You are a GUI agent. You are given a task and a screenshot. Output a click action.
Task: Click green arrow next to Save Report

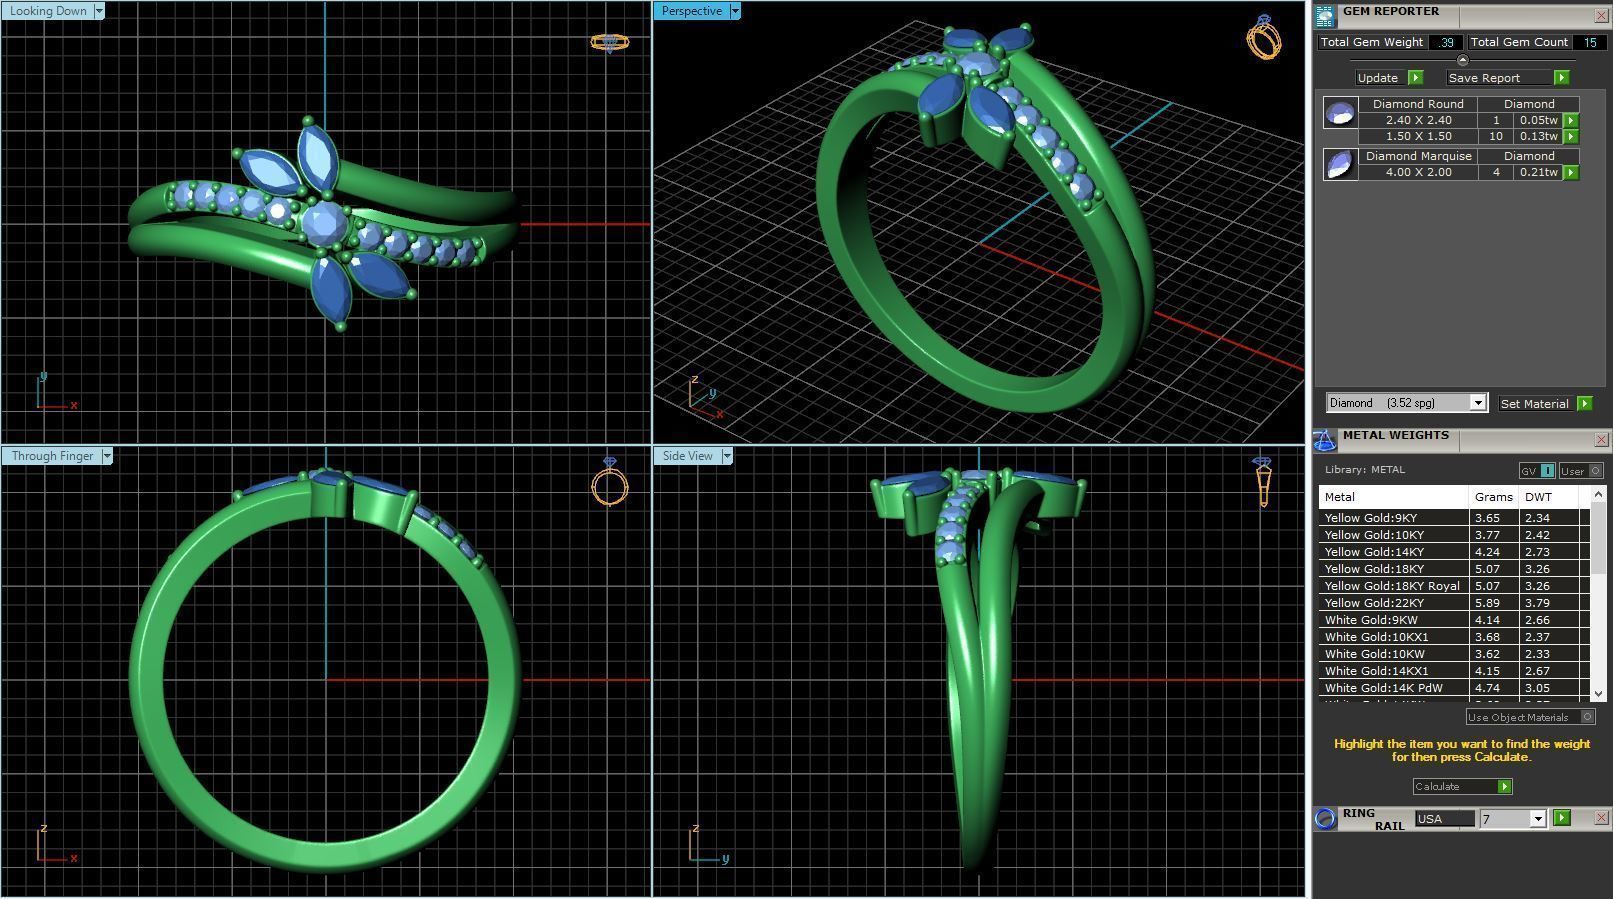point(1561,78)
